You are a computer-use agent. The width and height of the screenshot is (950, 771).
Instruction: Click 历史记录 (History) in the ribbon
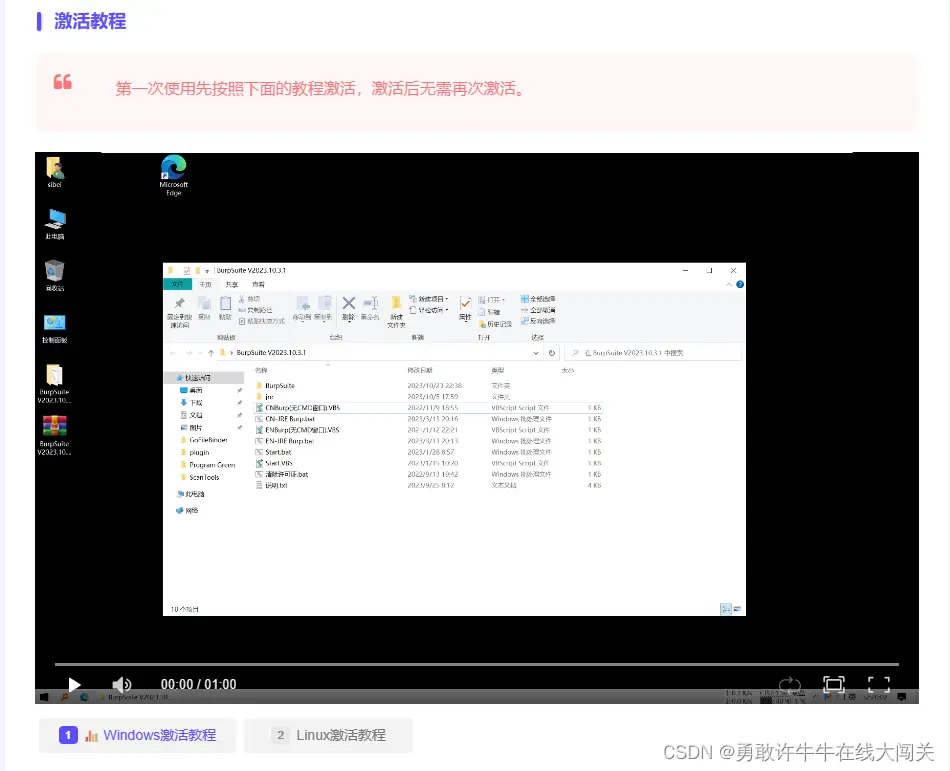click(496, 324)
